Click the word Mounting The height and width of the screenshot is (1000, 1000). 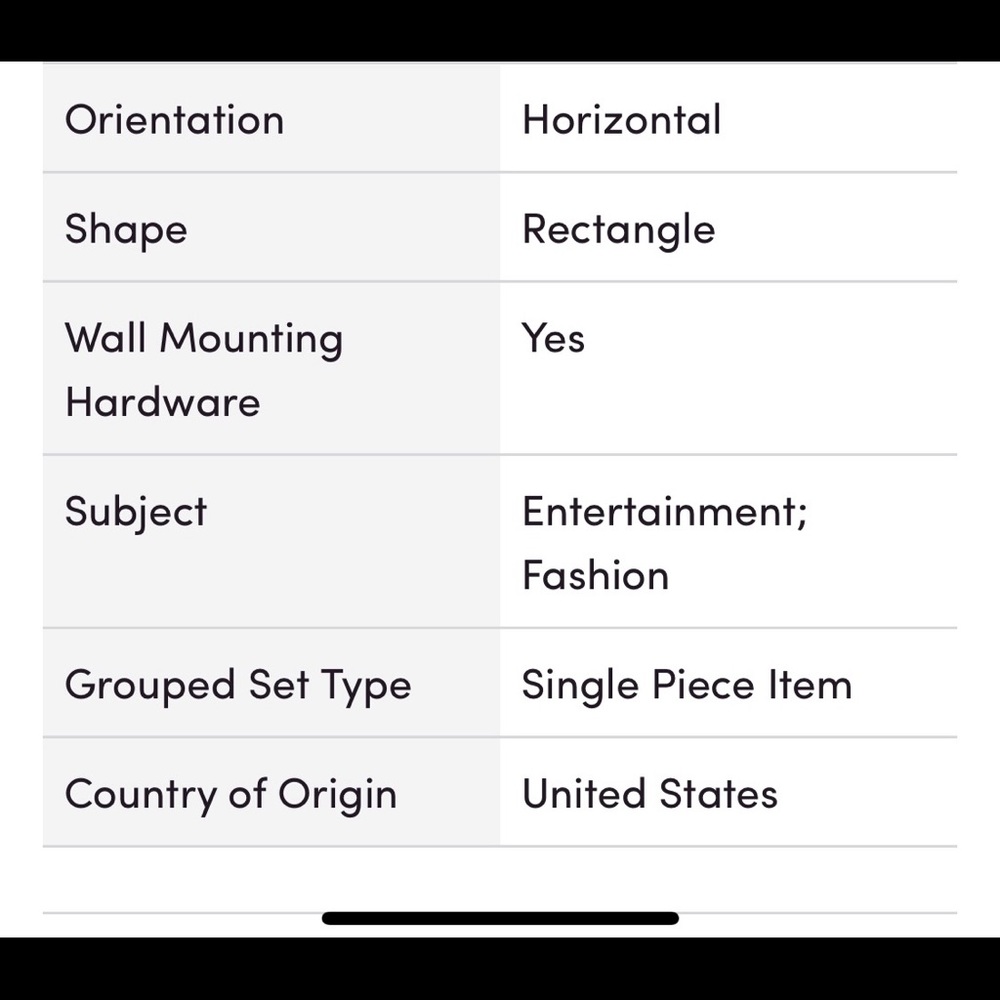pos(251,339)
